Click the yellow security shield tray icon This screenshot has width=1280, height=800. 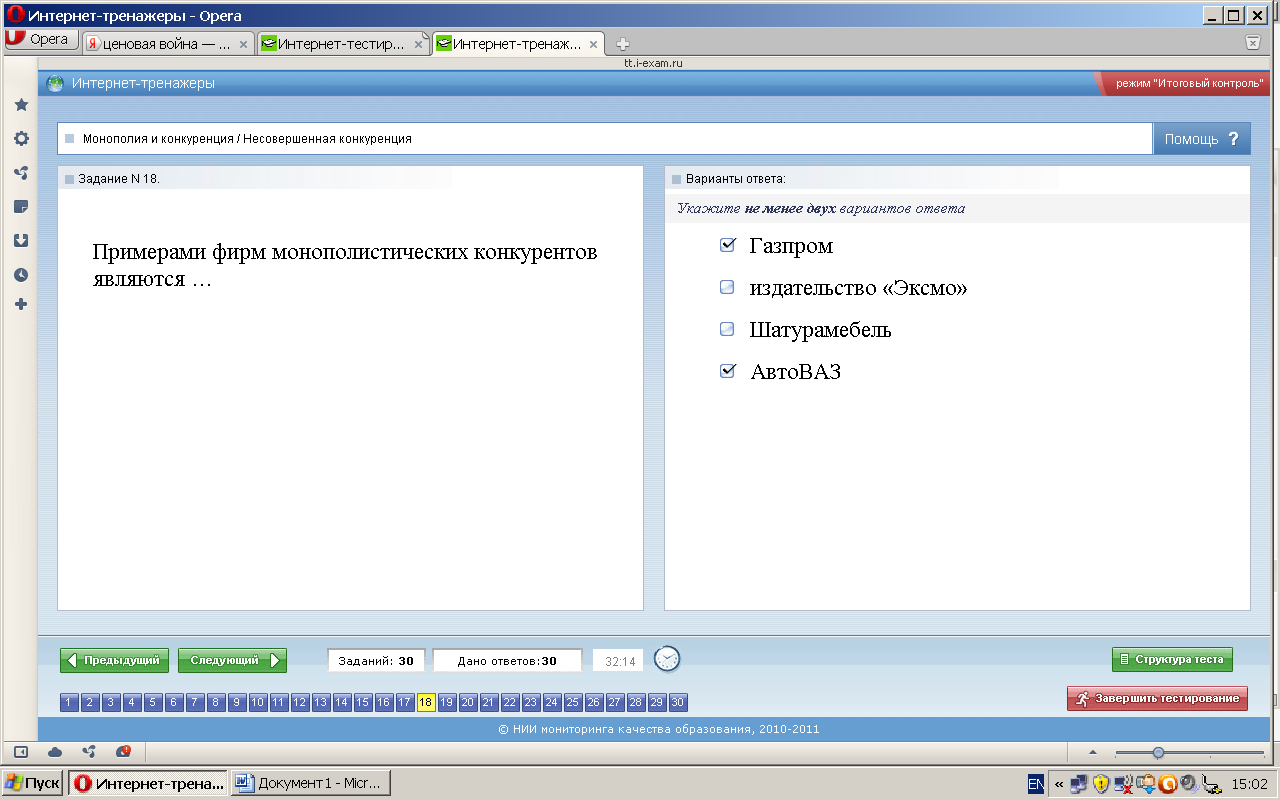point(1101,784)
